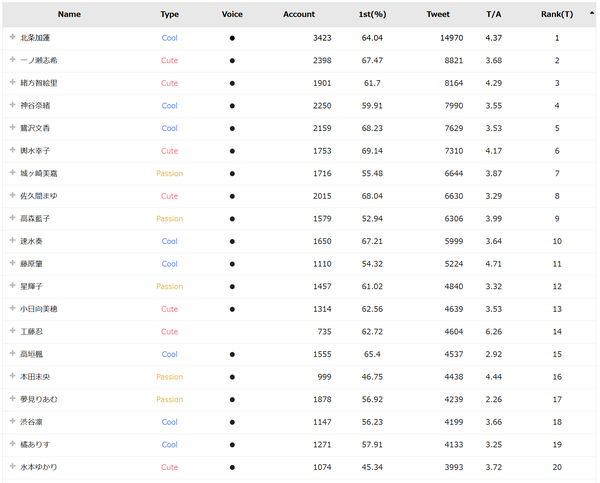Click the T/A value 4.71

(x=494, y=264)
